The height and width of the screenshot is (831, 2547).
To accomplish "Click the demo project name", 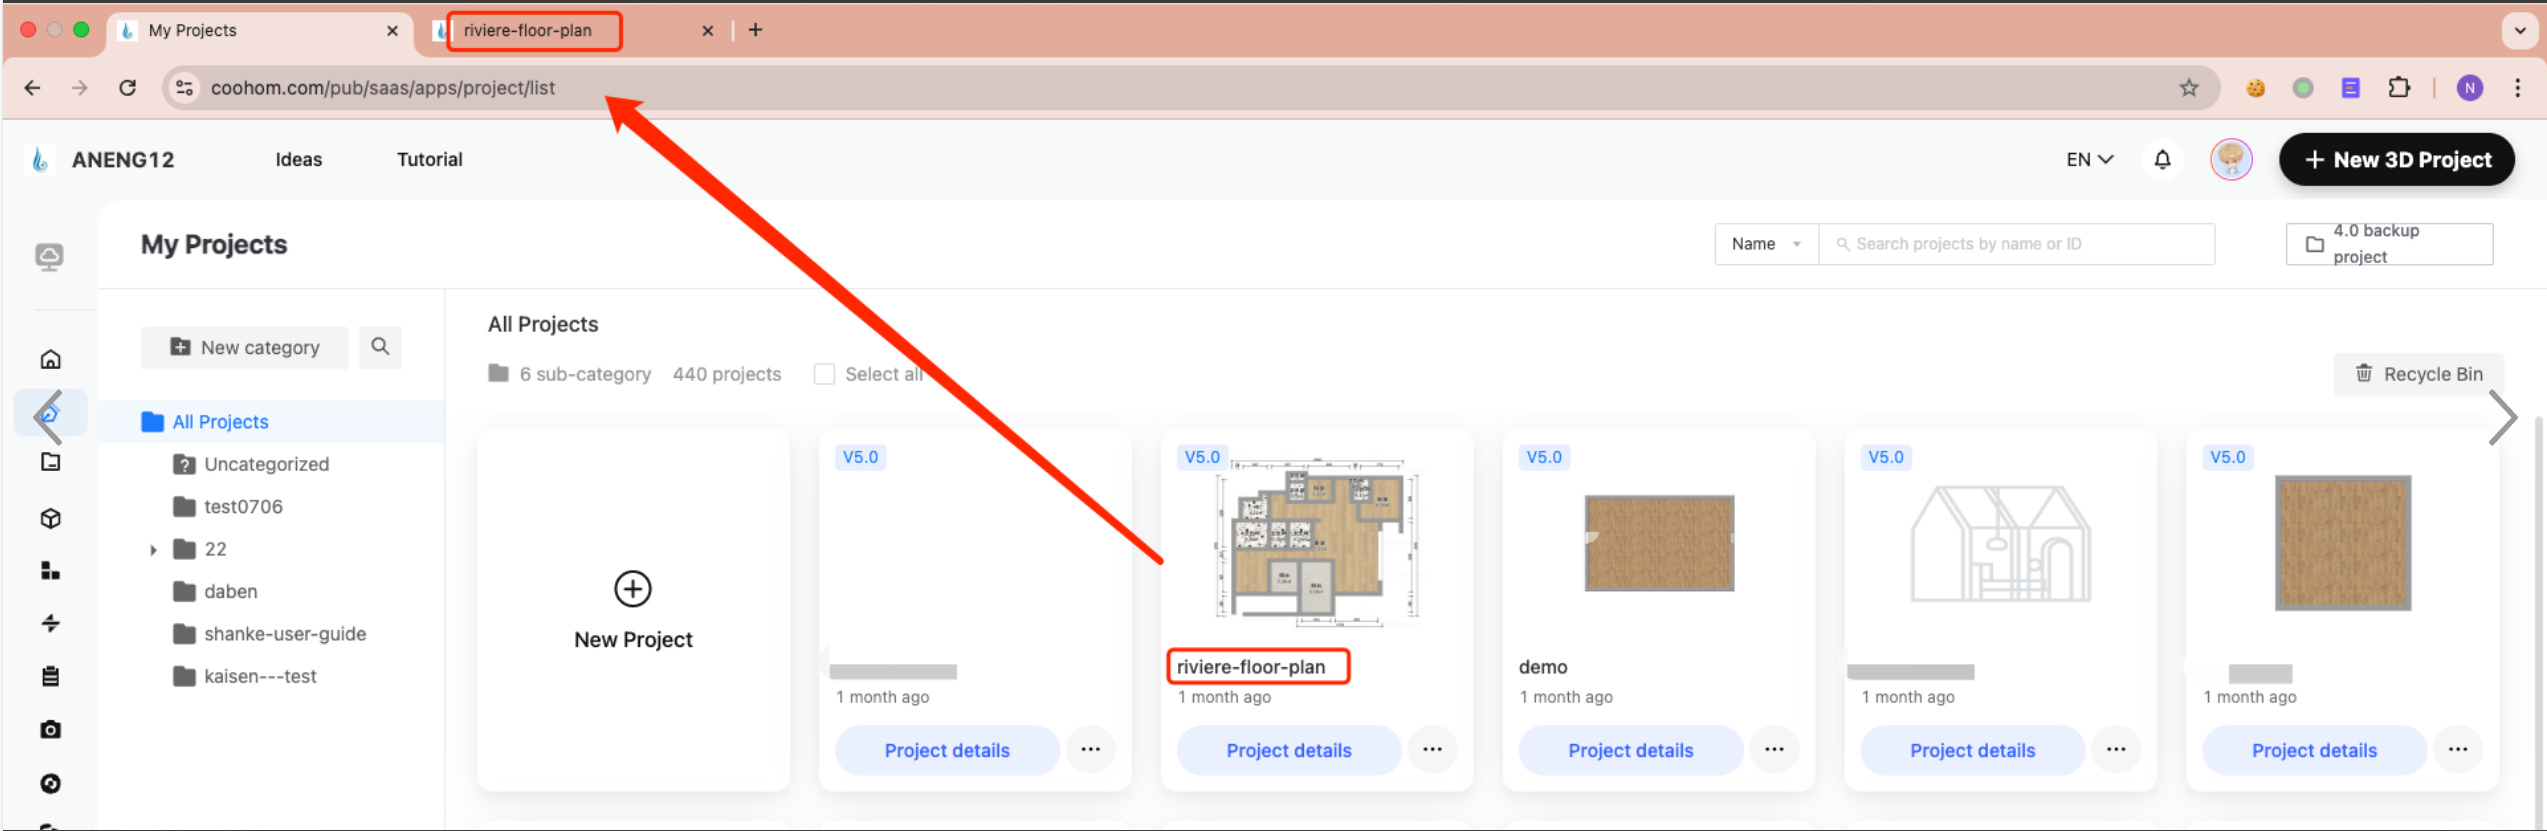I will tap(1543, 667).
